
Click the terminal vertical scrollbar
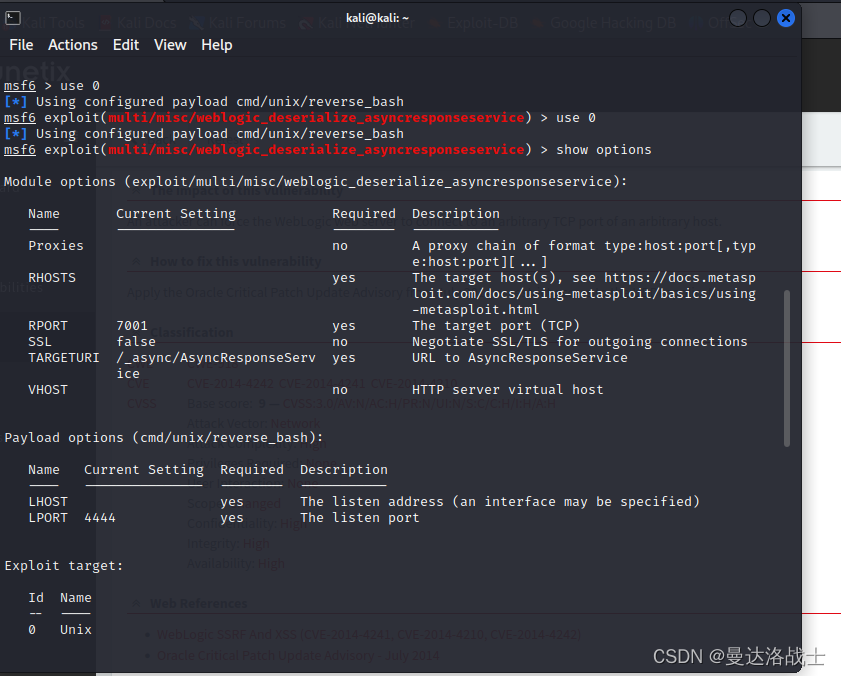[787, 368]
